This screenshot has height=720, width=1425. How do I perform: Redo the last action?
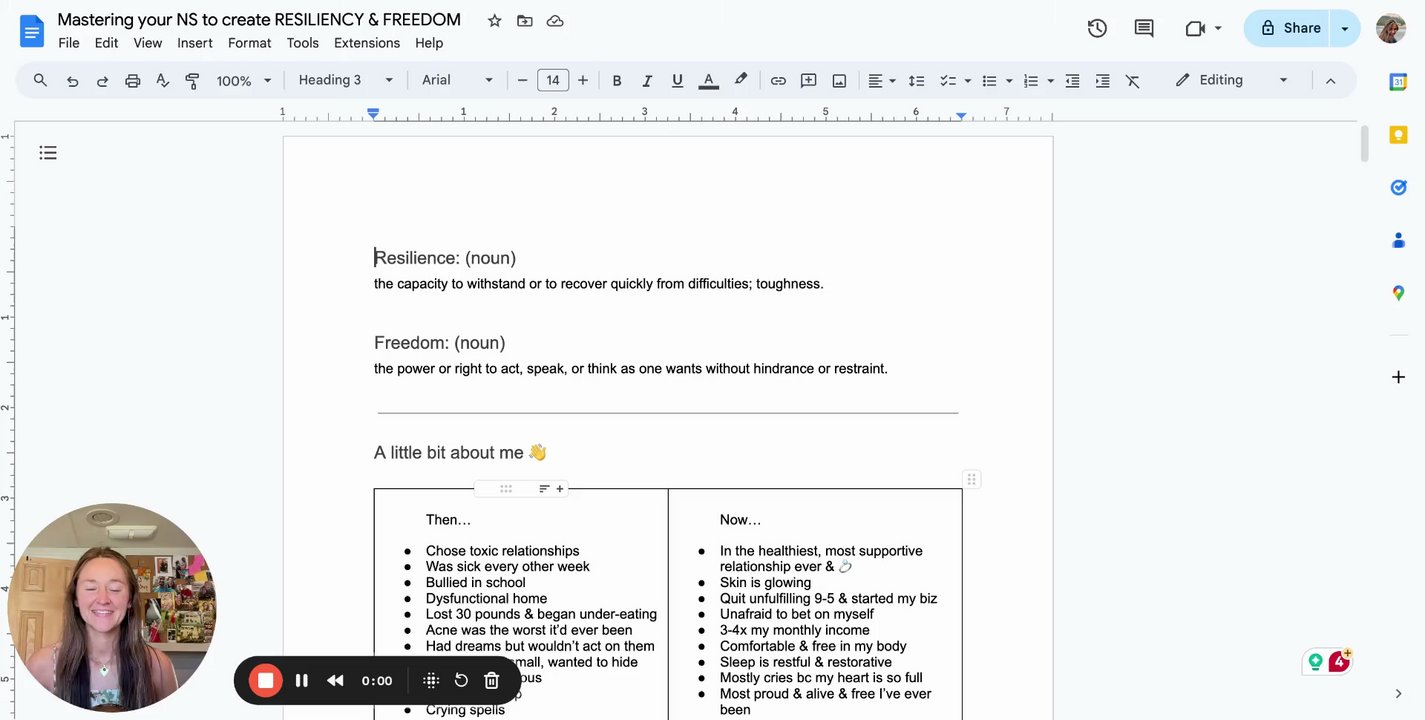[102, 80]
